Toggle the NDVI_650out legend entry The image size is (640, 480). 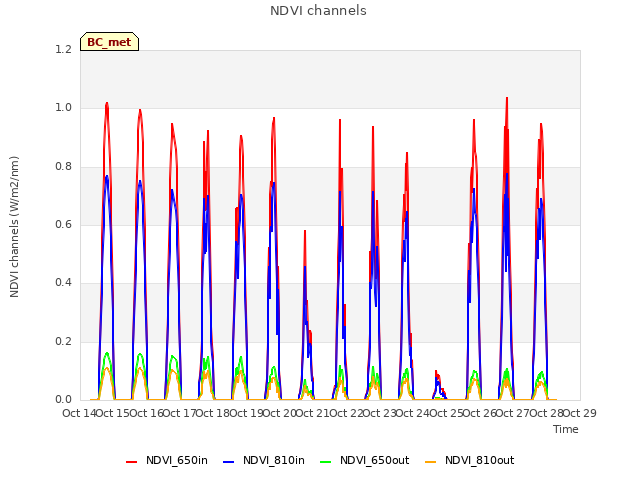(x=364, y=460)
